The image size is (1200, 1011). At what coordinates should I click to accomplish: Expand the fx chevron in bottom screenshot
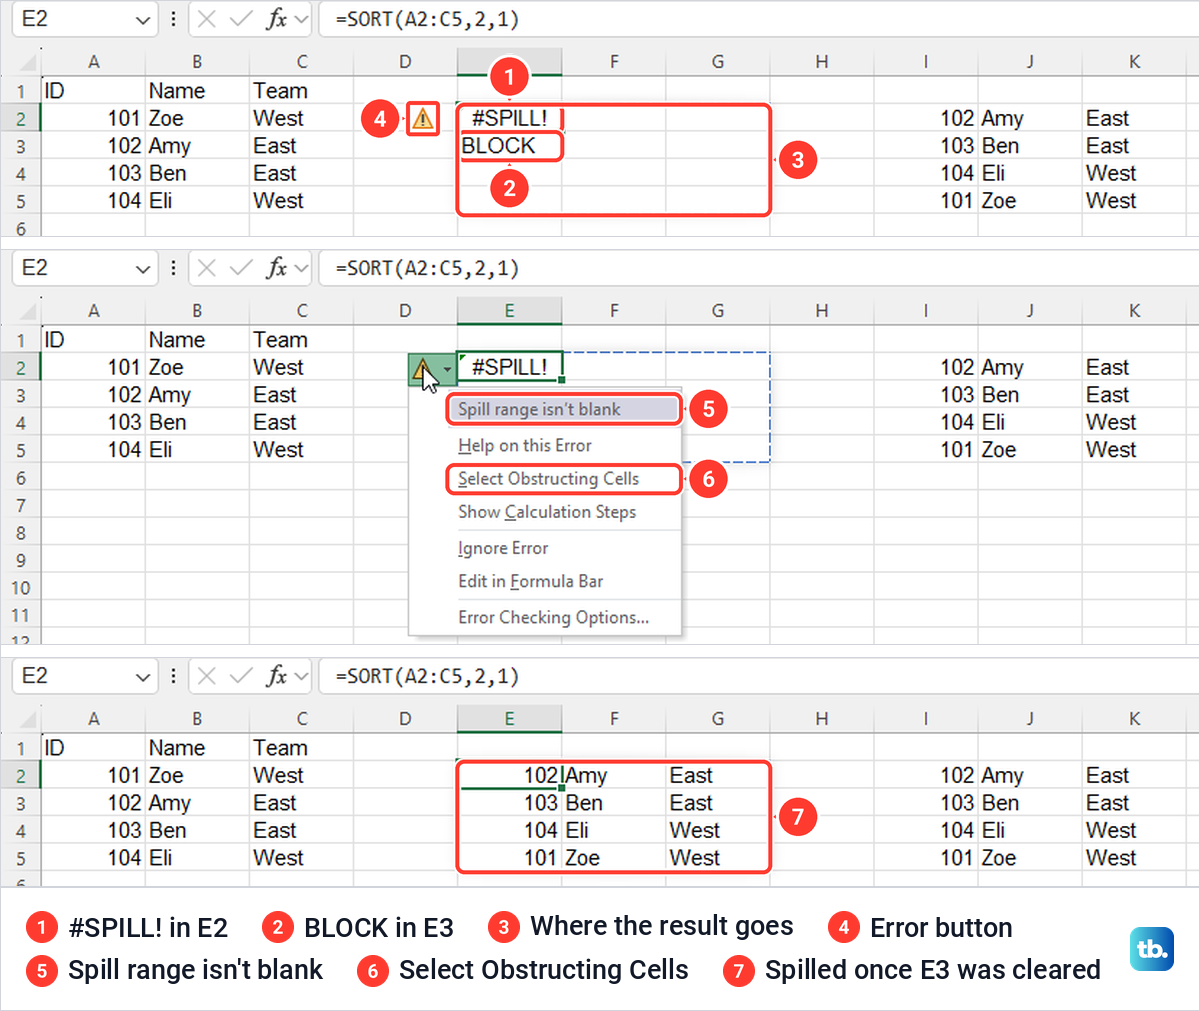coord(302,677)
